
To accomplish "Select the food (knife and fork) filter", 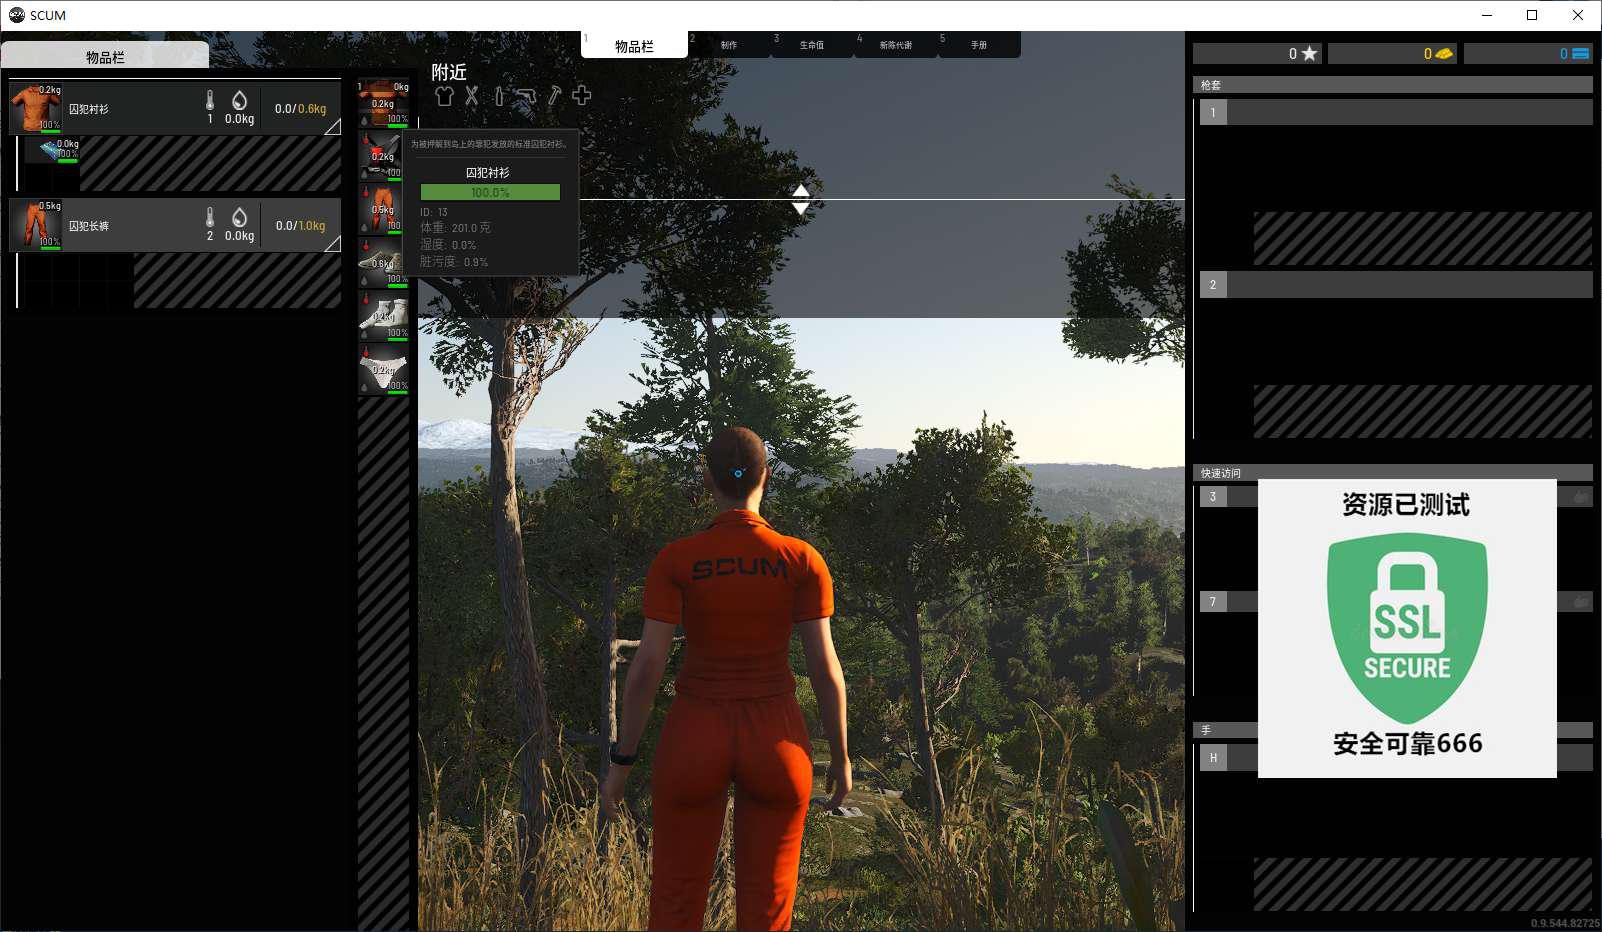I will 472,96.
